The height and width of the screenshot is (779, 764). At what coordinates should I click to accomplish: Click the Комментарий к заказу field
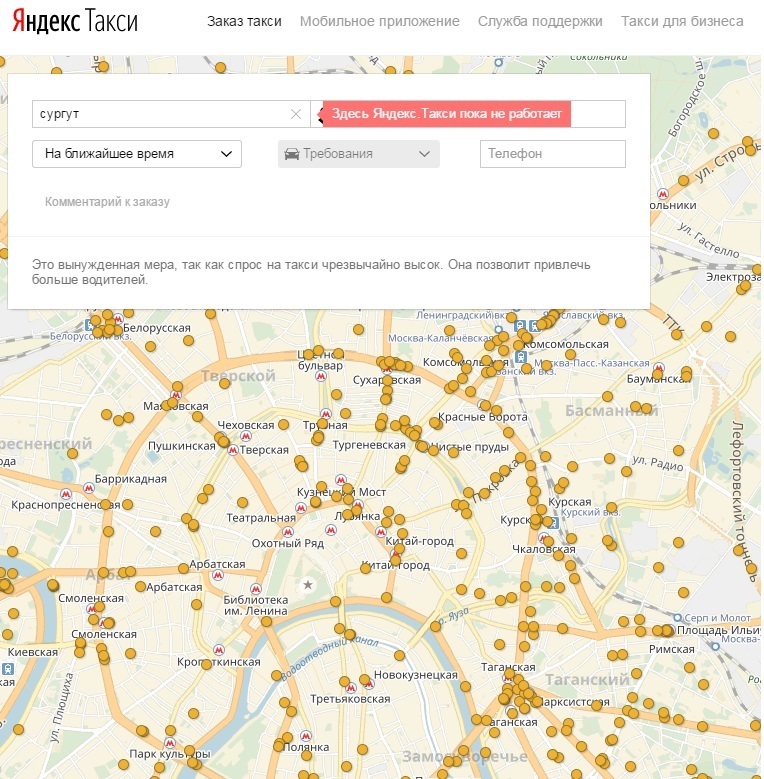point(107,202)
